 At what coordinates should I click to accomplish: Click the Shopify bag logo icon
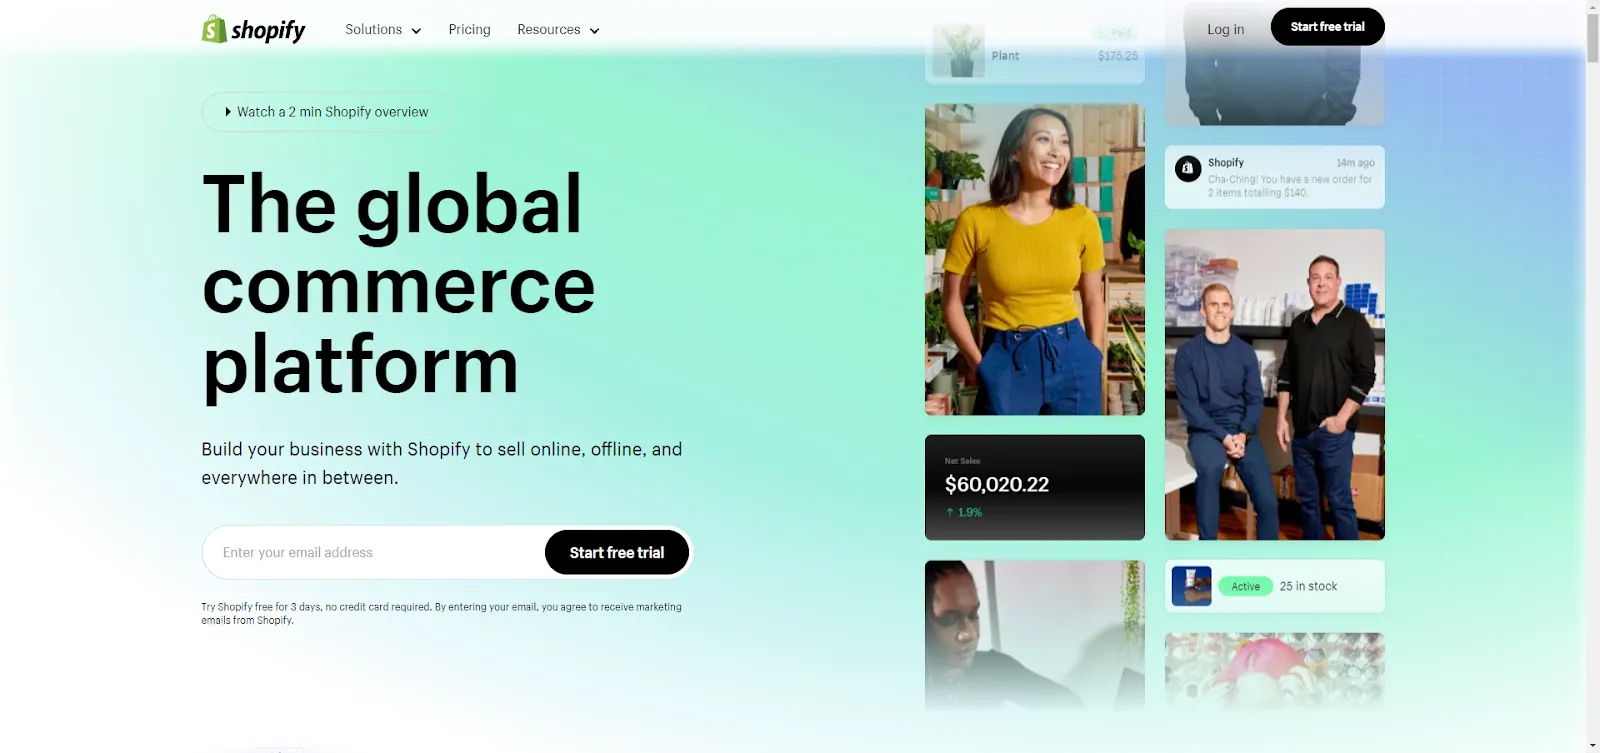point(213,29)
